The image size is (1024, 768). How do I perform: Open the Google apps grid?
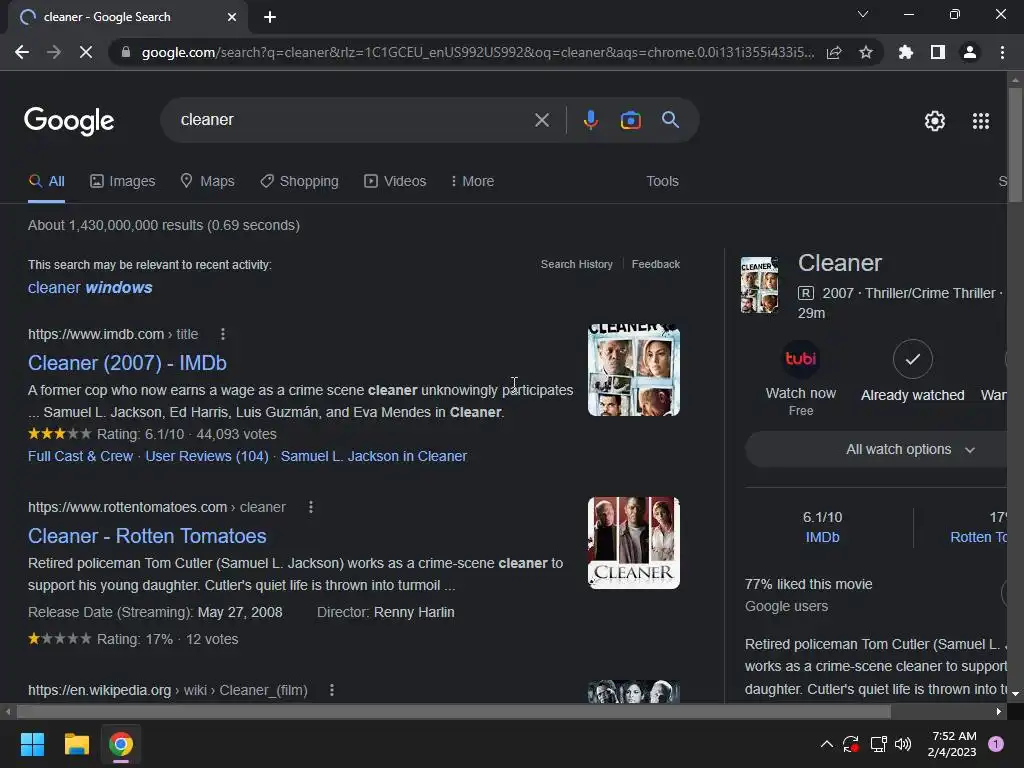point(981,121)
